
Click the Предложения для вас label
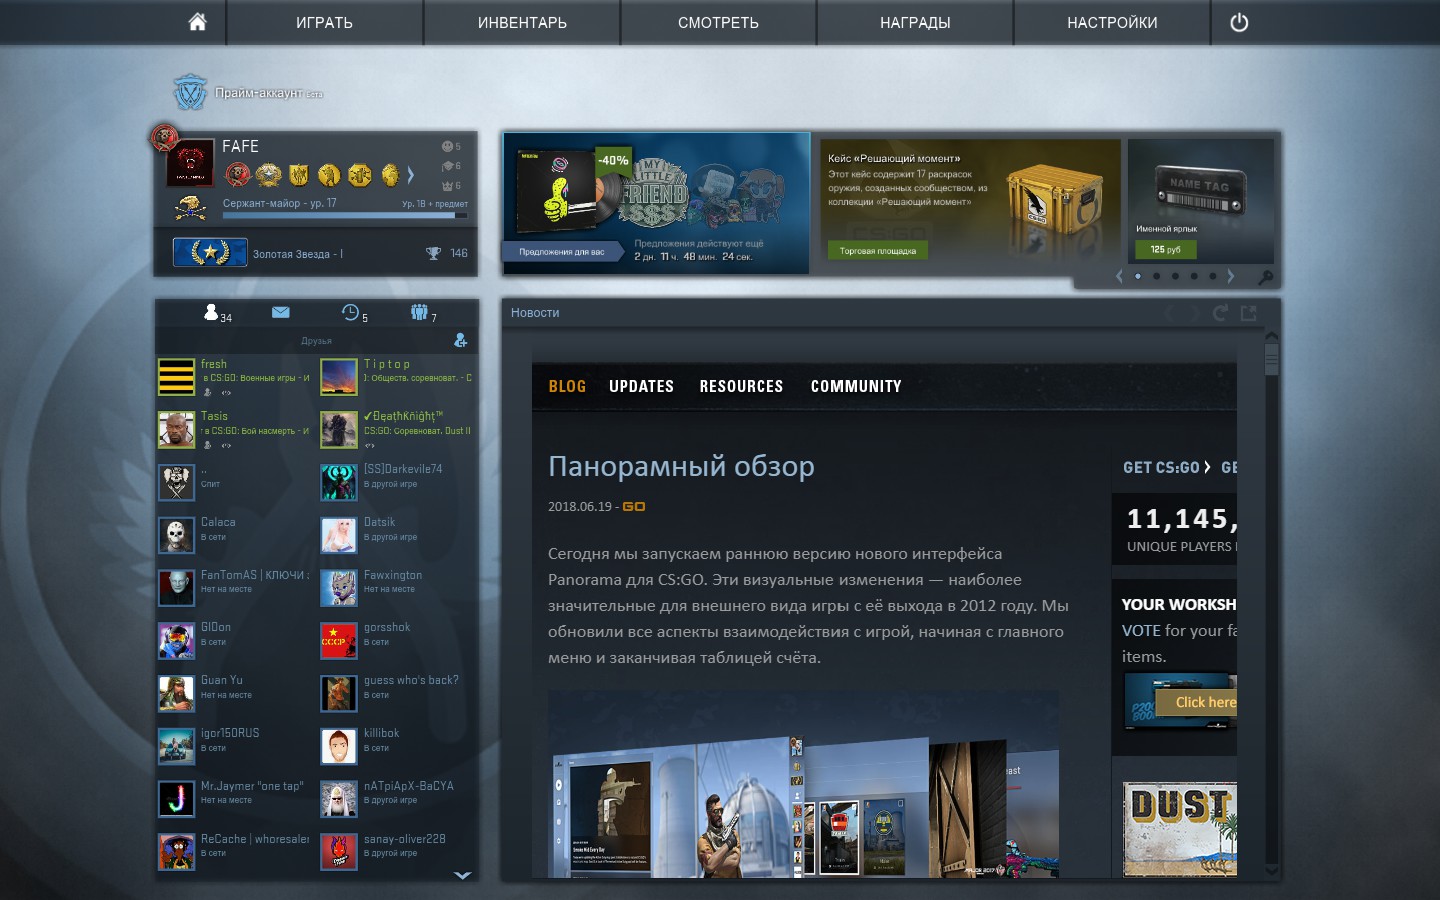[x=561, y=252]
